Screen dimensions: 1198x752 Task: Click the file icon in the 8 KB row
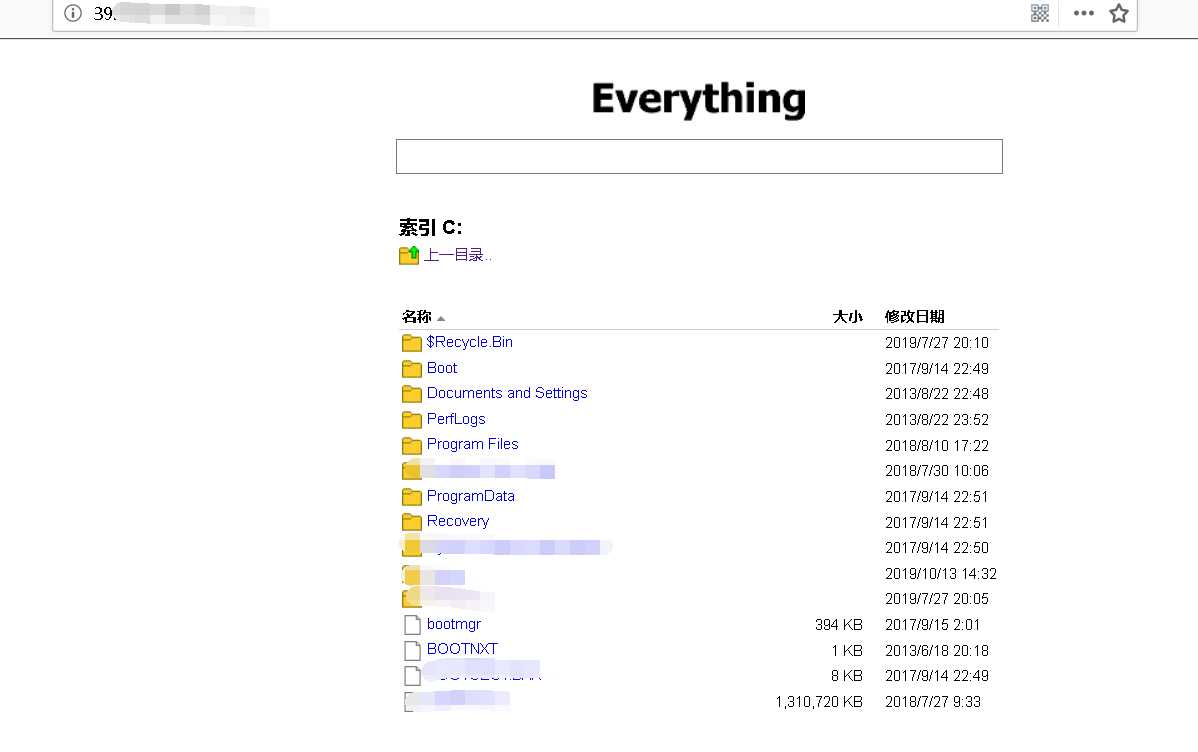point(412,676)
